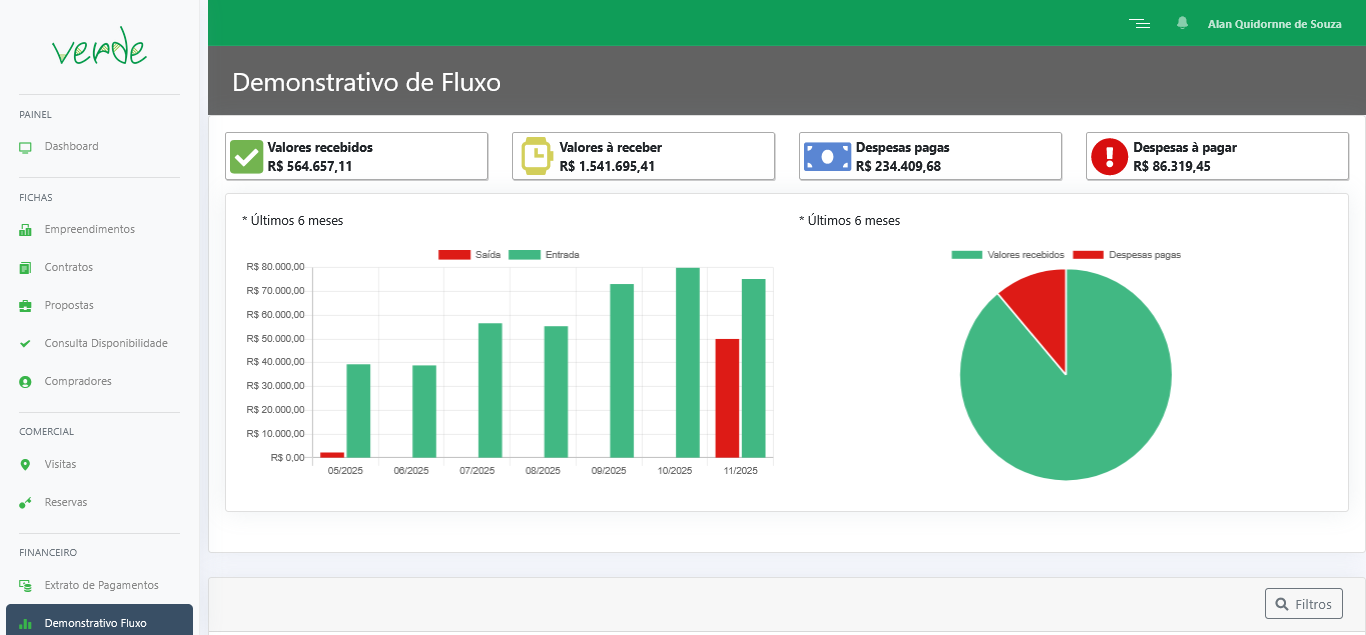This screenshot has width=1366, height=635.
Task: Open the Alan Quidornne de Souza user menu
Action: tap(1275, 24)
